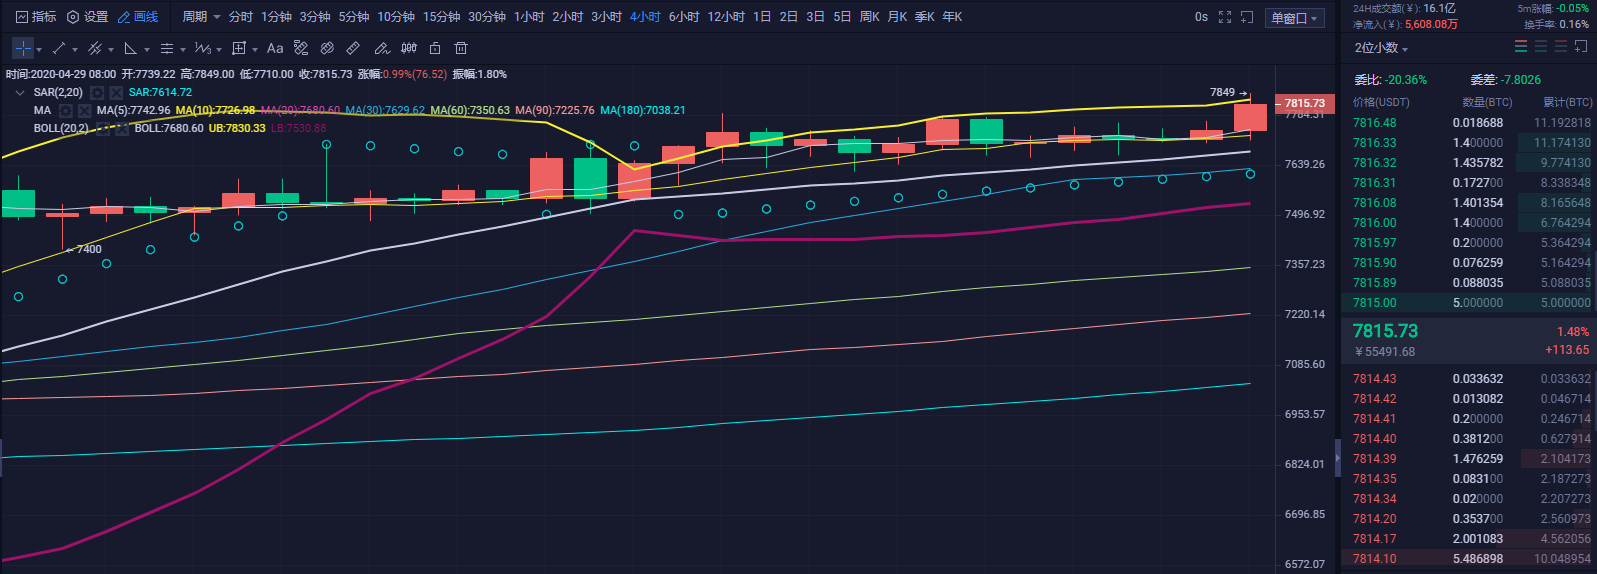Collapse the indicator legend chevron next to SAR

point(19,92)
